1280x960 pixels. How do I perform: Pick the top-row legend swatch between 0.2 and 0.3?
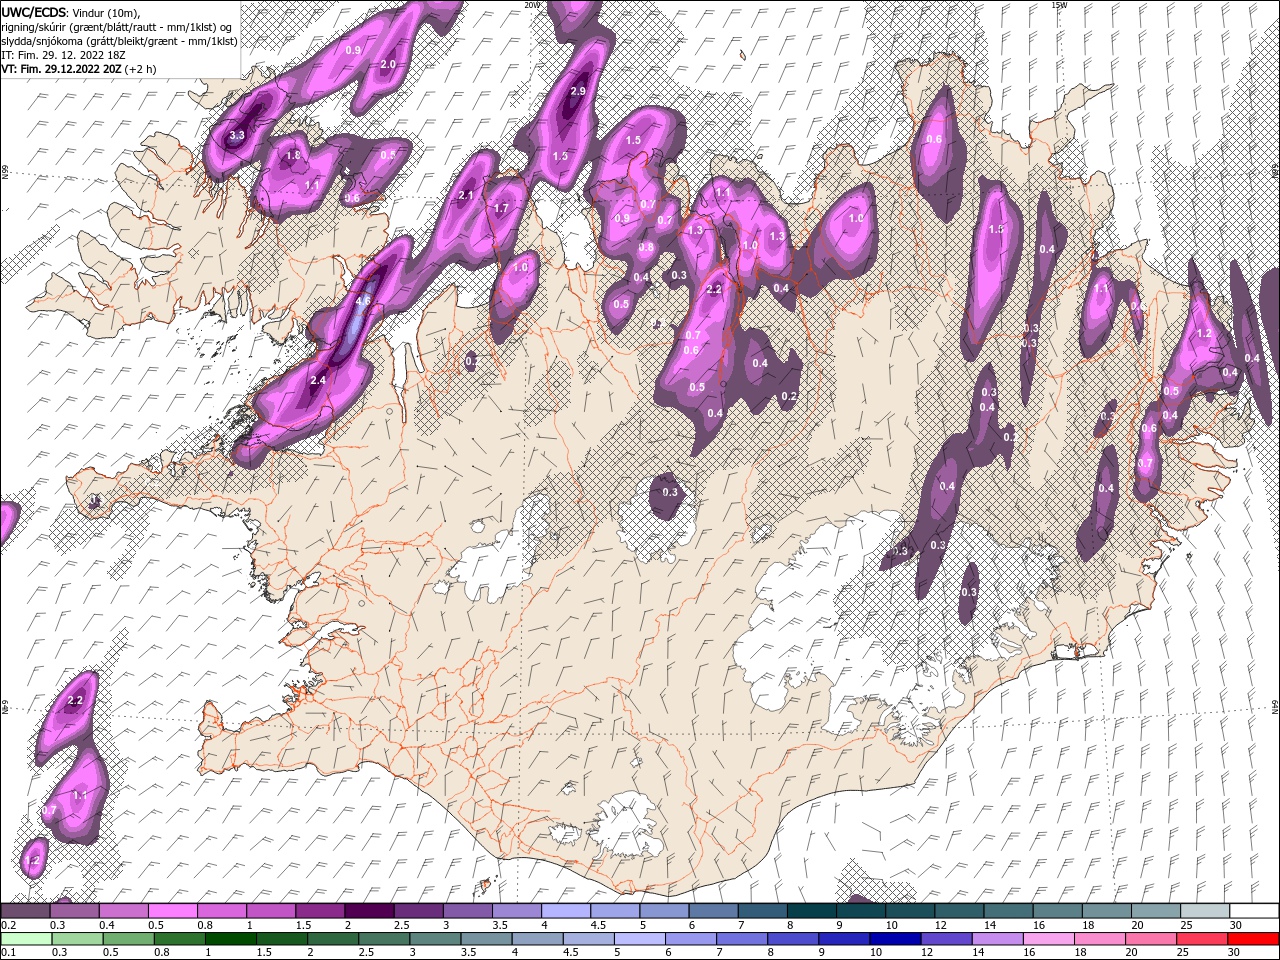tap(25, 911)
